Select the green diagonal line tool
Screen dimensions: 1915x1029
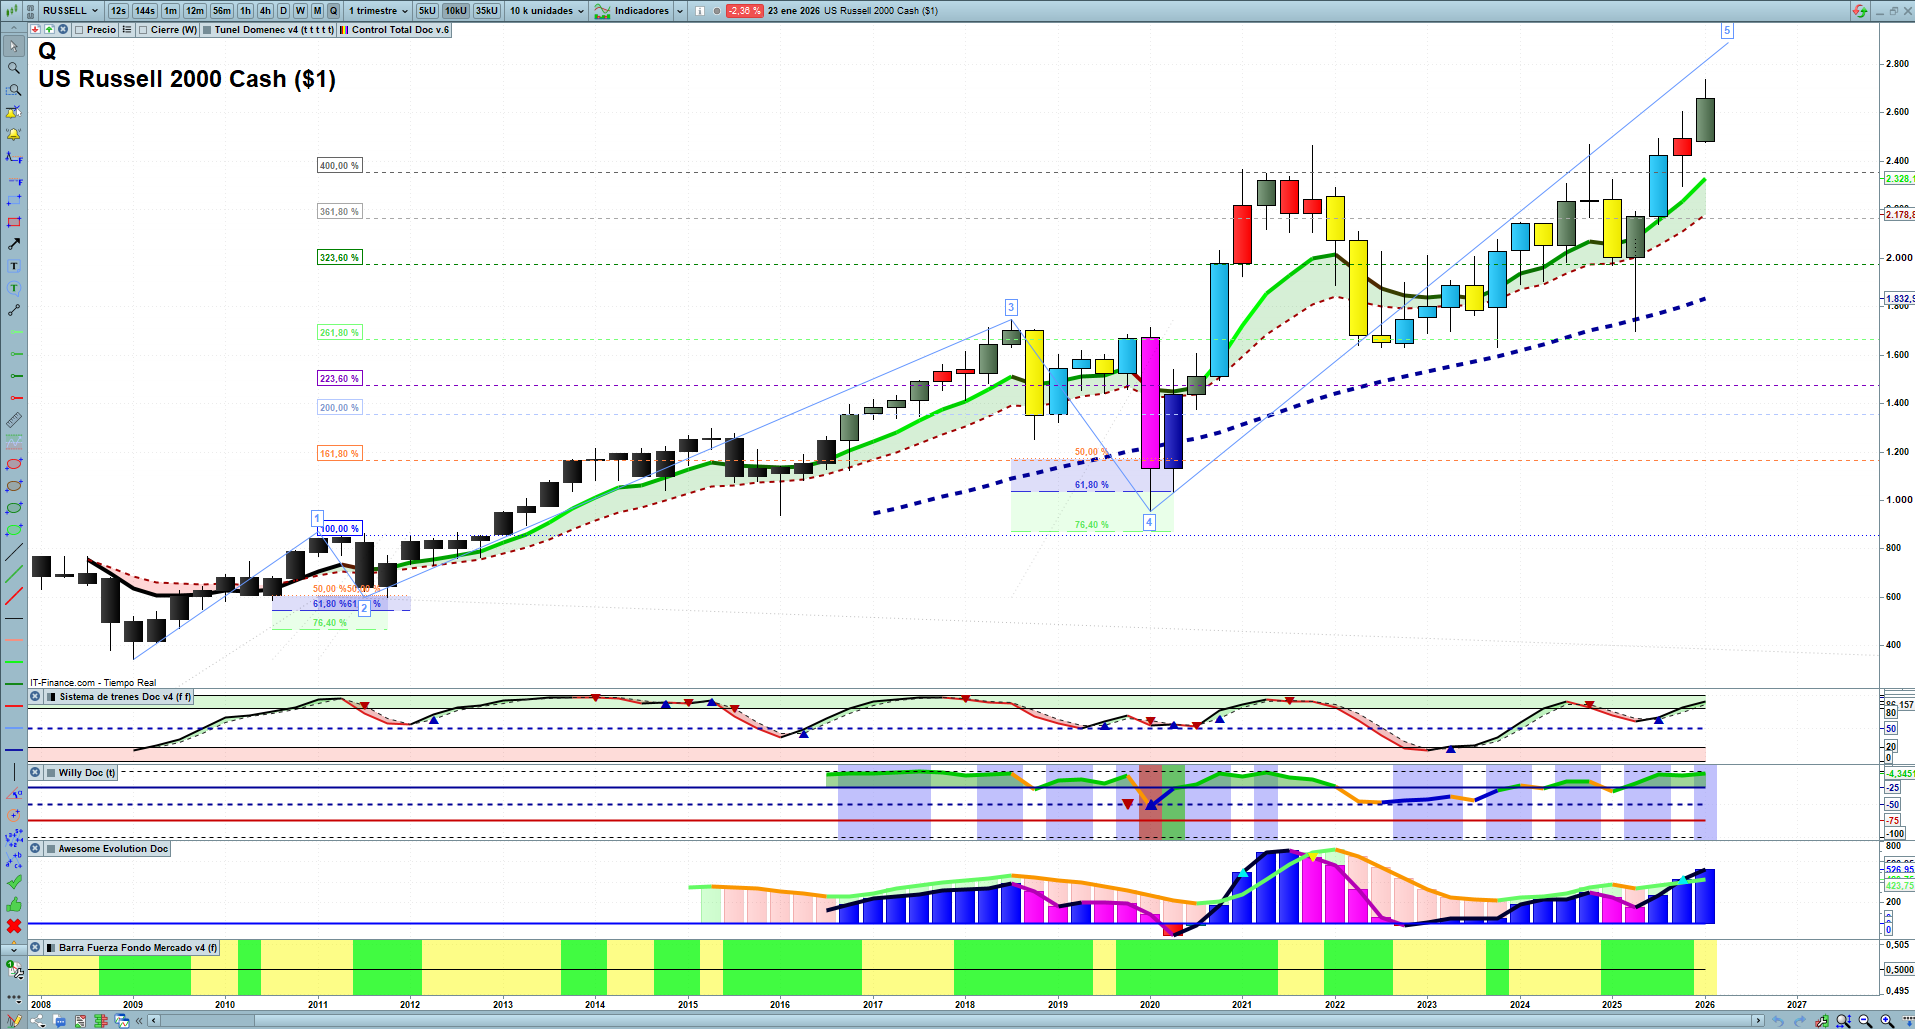pyautogui.click(x=14, y=574)
